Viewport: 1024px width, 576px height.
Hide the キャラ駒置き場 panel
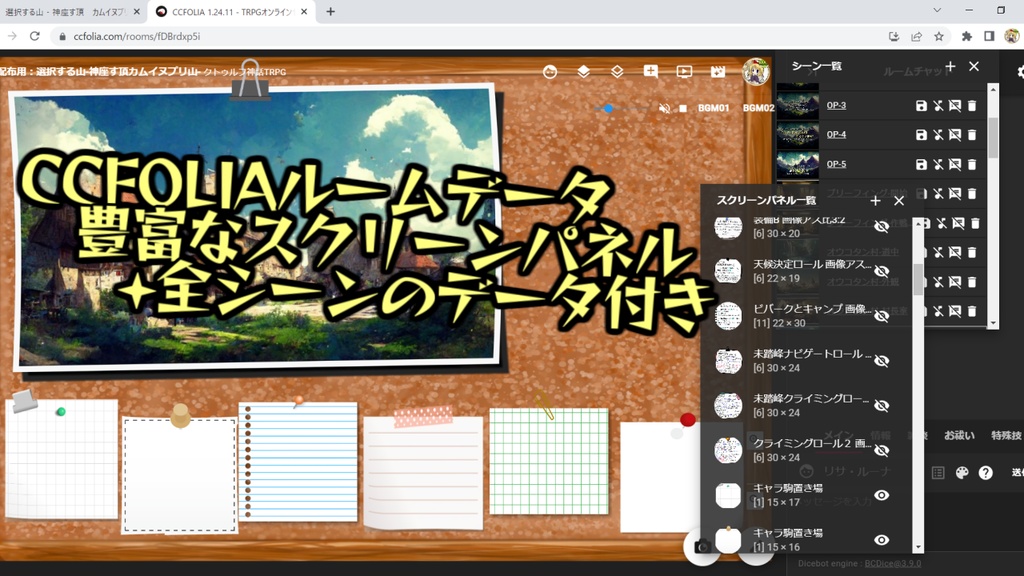[882, 495]
